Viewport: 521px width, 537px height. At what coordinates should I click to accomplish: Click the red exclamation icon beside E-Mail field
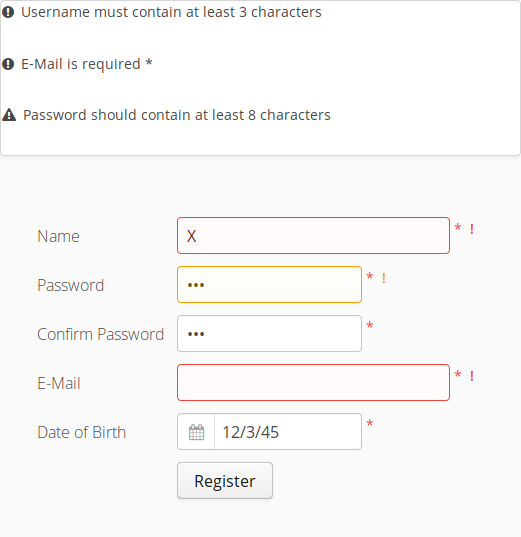(472, 376)
